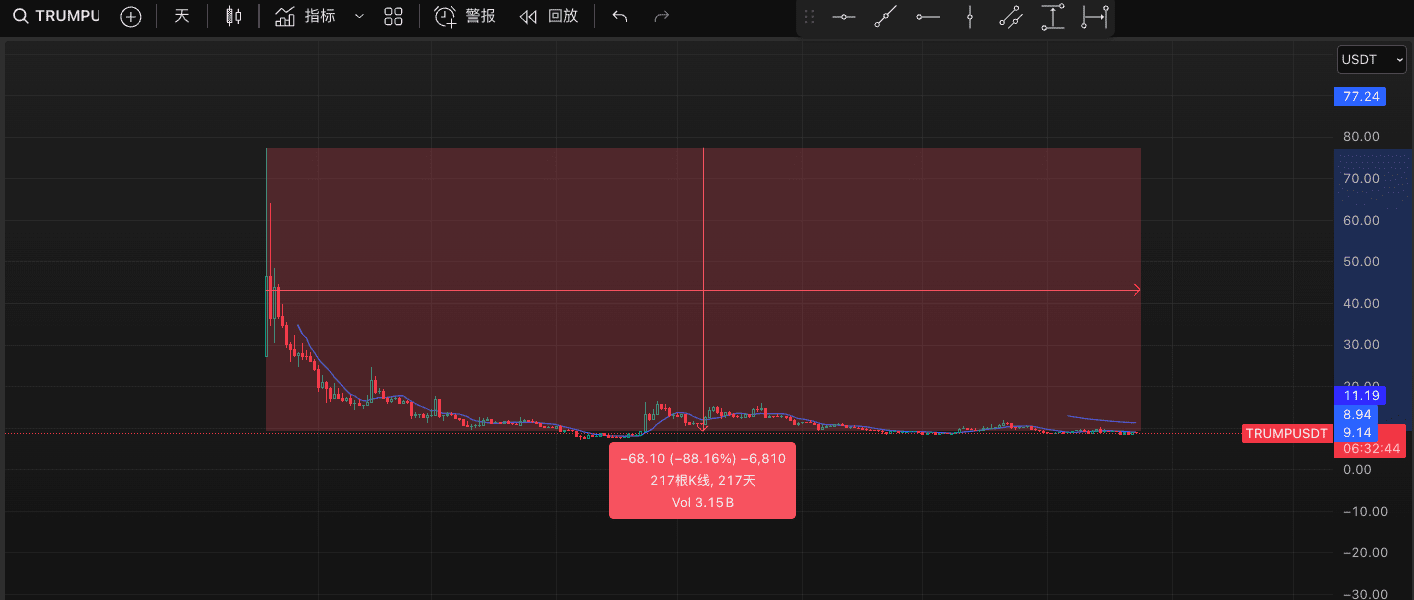Image resolution: width=1414 pixels, height=600 pixels.
Task: Click the 9.14 current price label
Action: (1356, 432)
